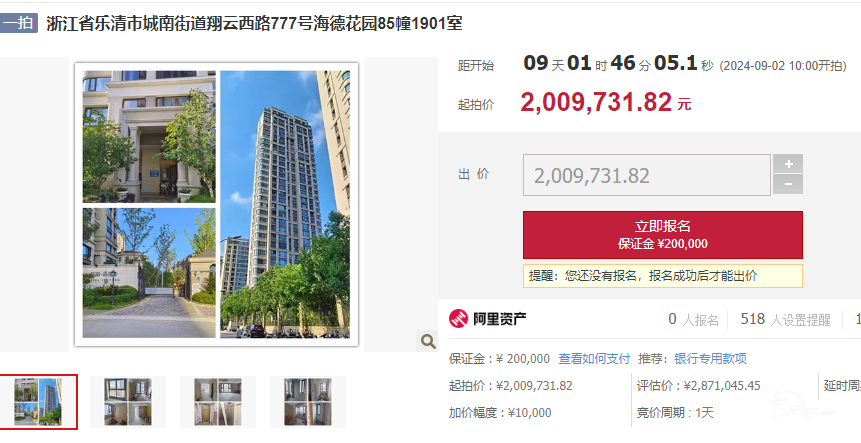Click the 一拍 first-auction badge
Viewport: 861px width, 443px height.
pos(19,24)
